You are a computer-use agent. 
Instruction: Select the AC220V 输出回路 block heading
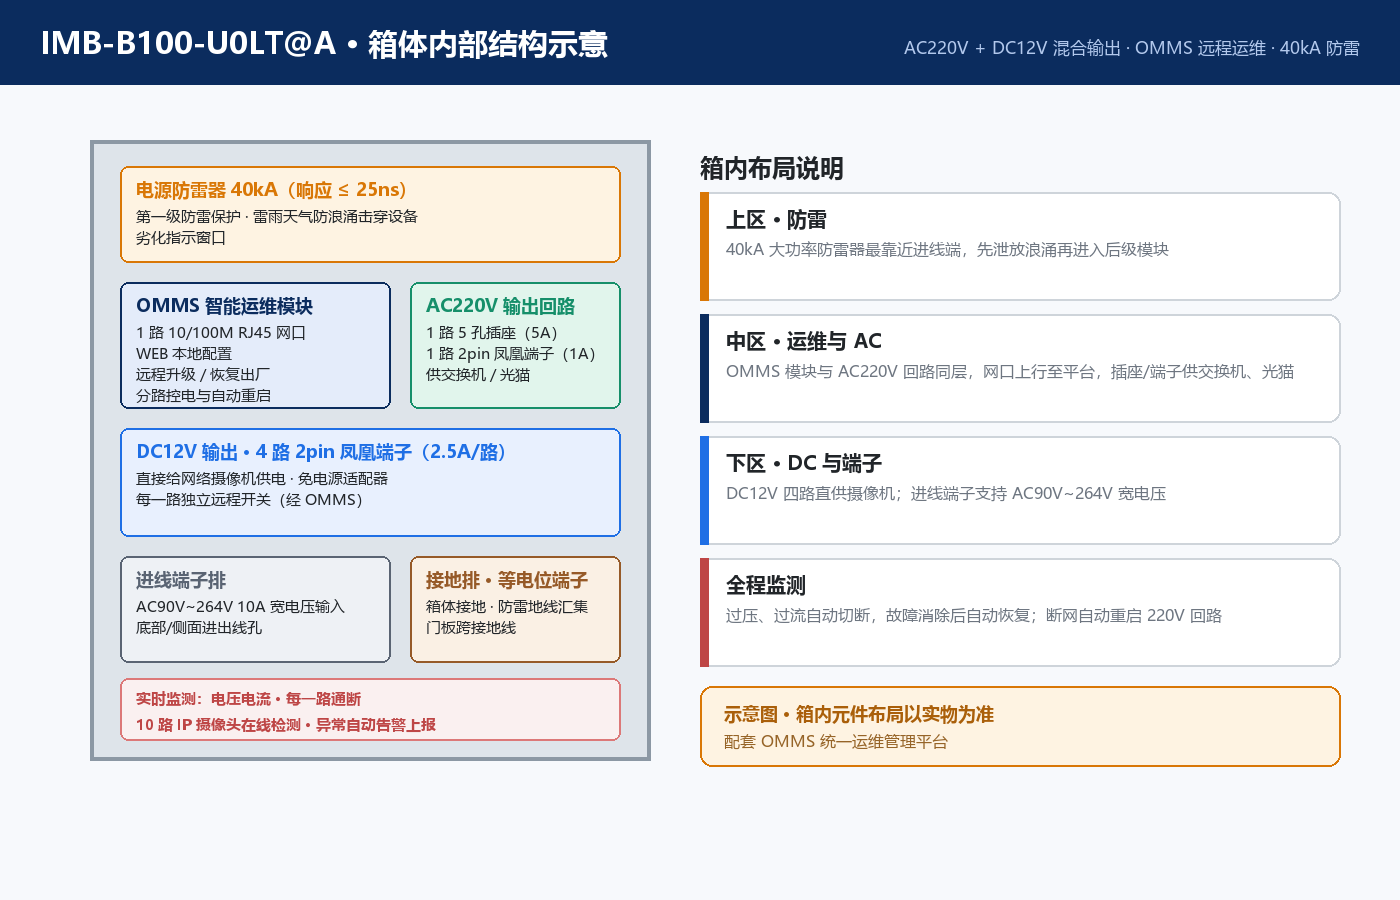coord(500,306)
